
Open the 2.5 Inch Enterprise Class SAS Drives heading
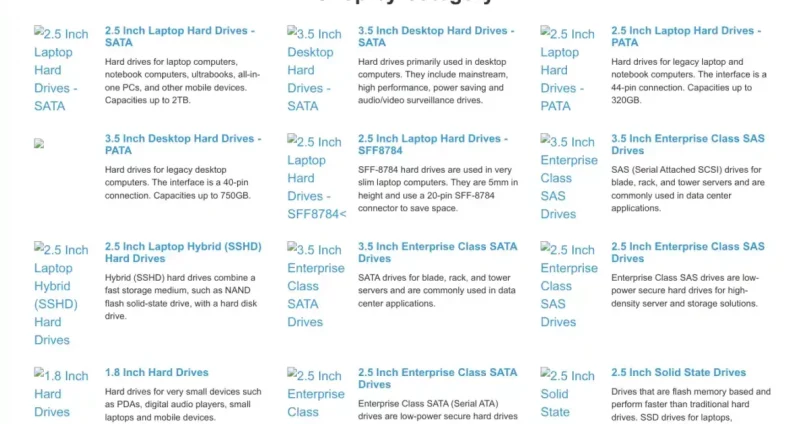pos(688,252)
